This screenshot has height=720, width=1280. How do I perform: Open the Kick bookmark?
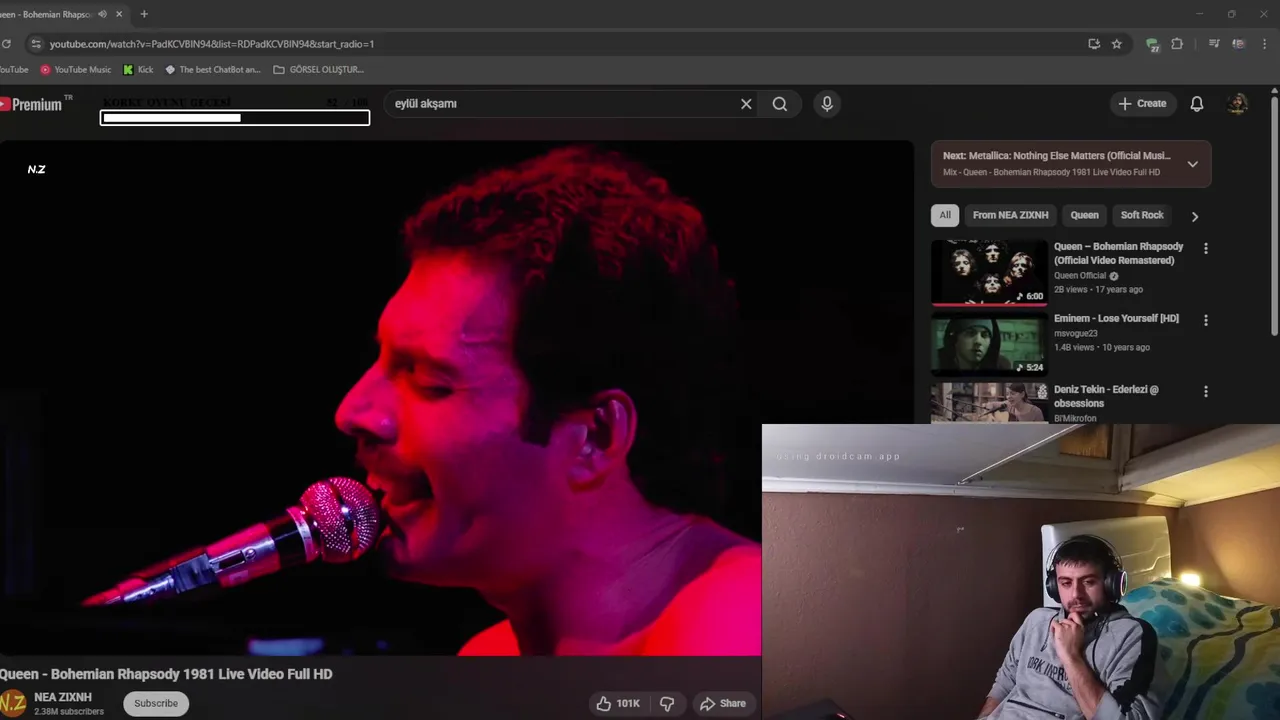[x=138, y=70]
